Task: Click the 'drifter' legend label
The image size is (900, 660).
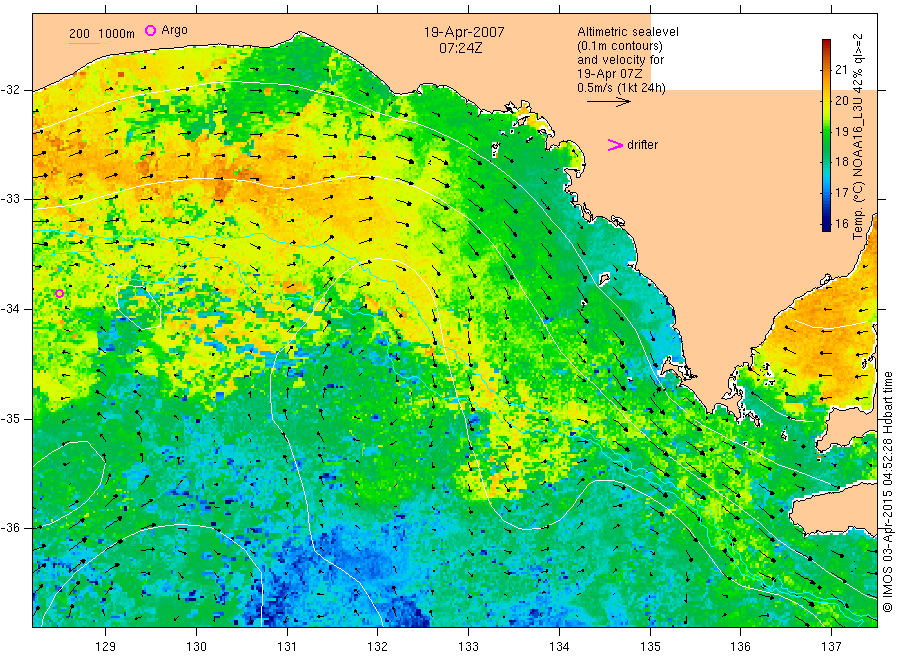Action: tap(642, 145)
